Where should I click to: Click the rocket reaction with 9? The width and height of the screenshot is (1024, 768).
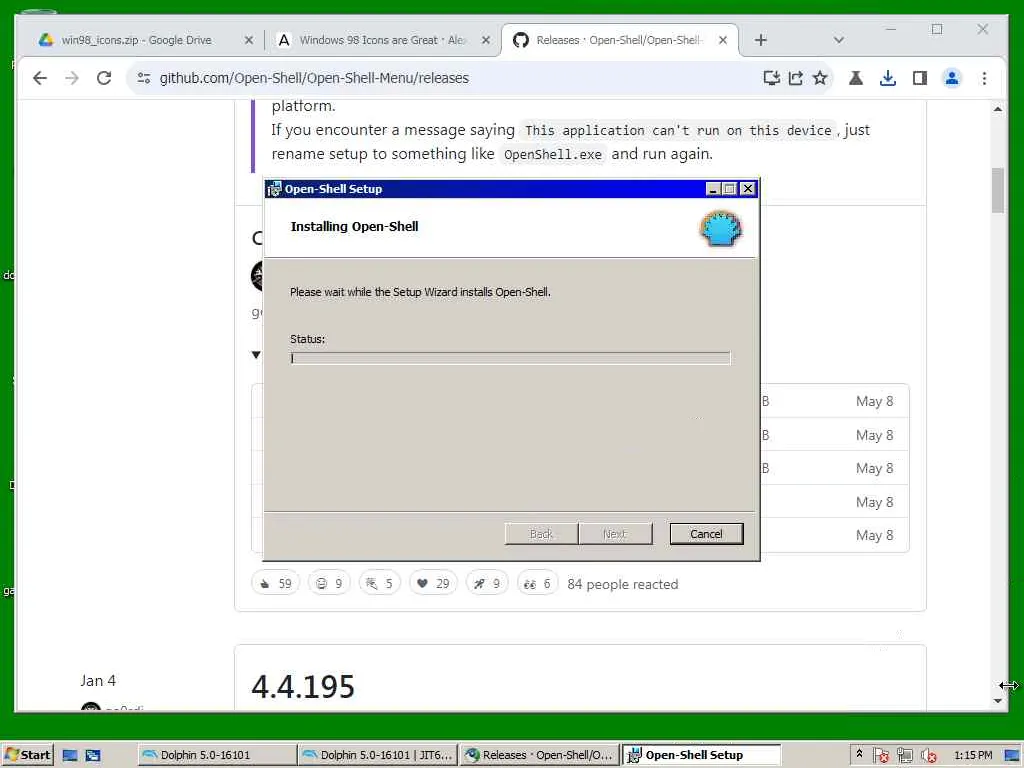click(487, 583)
